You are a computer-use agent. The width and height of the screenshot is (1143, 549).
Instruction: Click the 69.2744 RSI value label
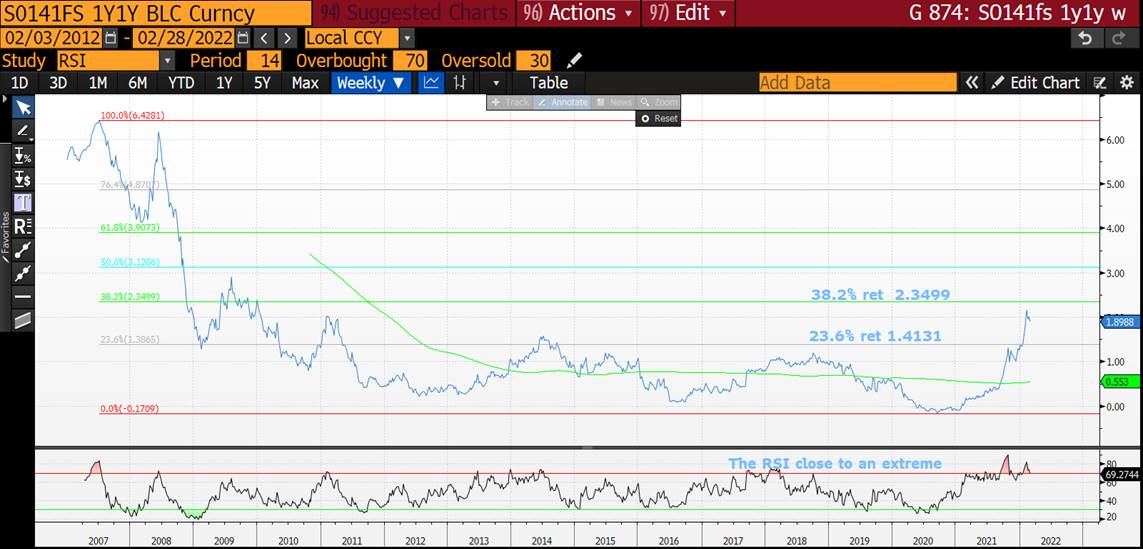(1120, 473)
